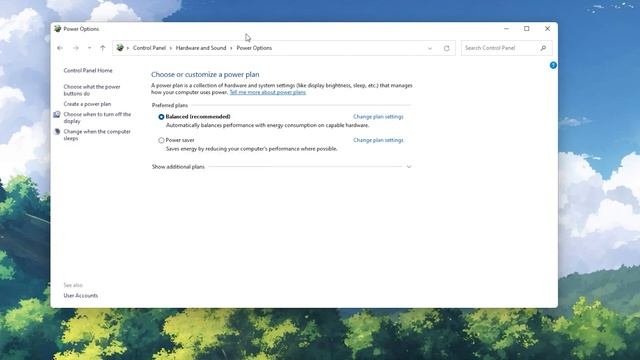Refresh the Power Options page
Screen dimensions: 640x360
pyautogui.click(x=447, y=48)
